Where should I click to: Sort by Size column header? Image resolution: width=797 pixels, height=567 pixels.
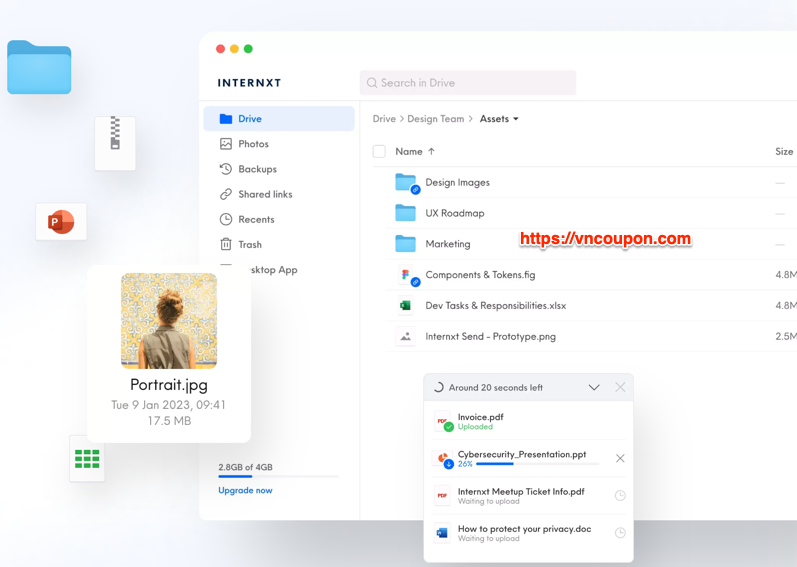[784, 151]
